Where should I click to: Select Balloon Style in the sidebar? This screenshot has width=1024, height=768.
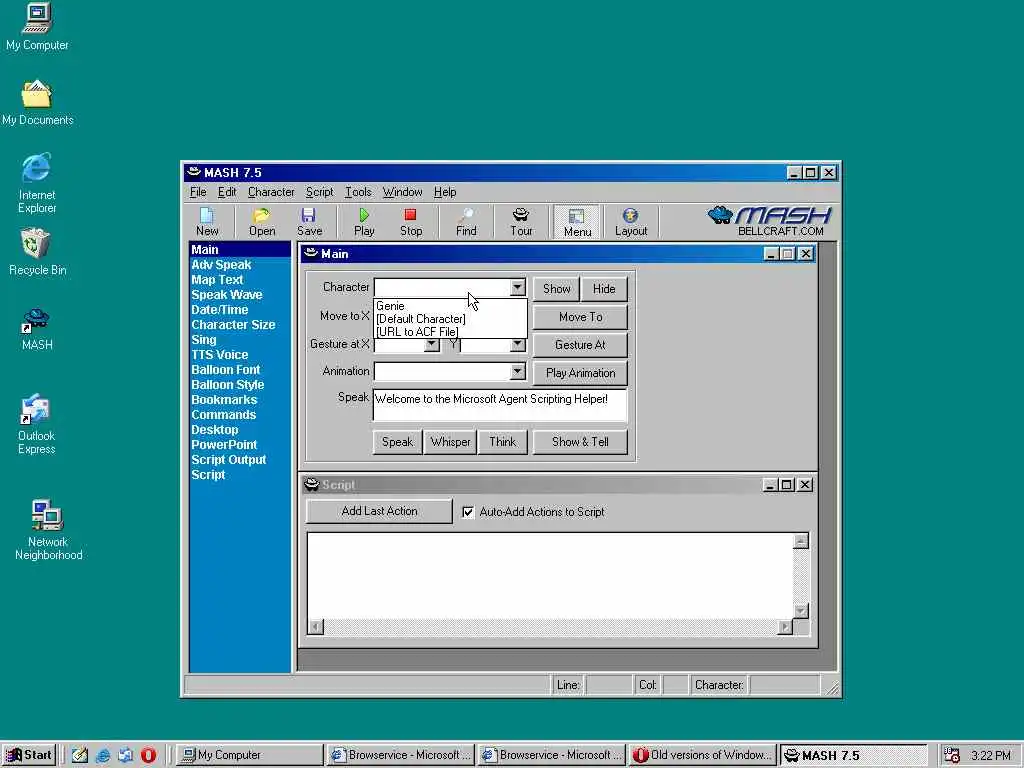pyautogui.click(x=227, y=385)
